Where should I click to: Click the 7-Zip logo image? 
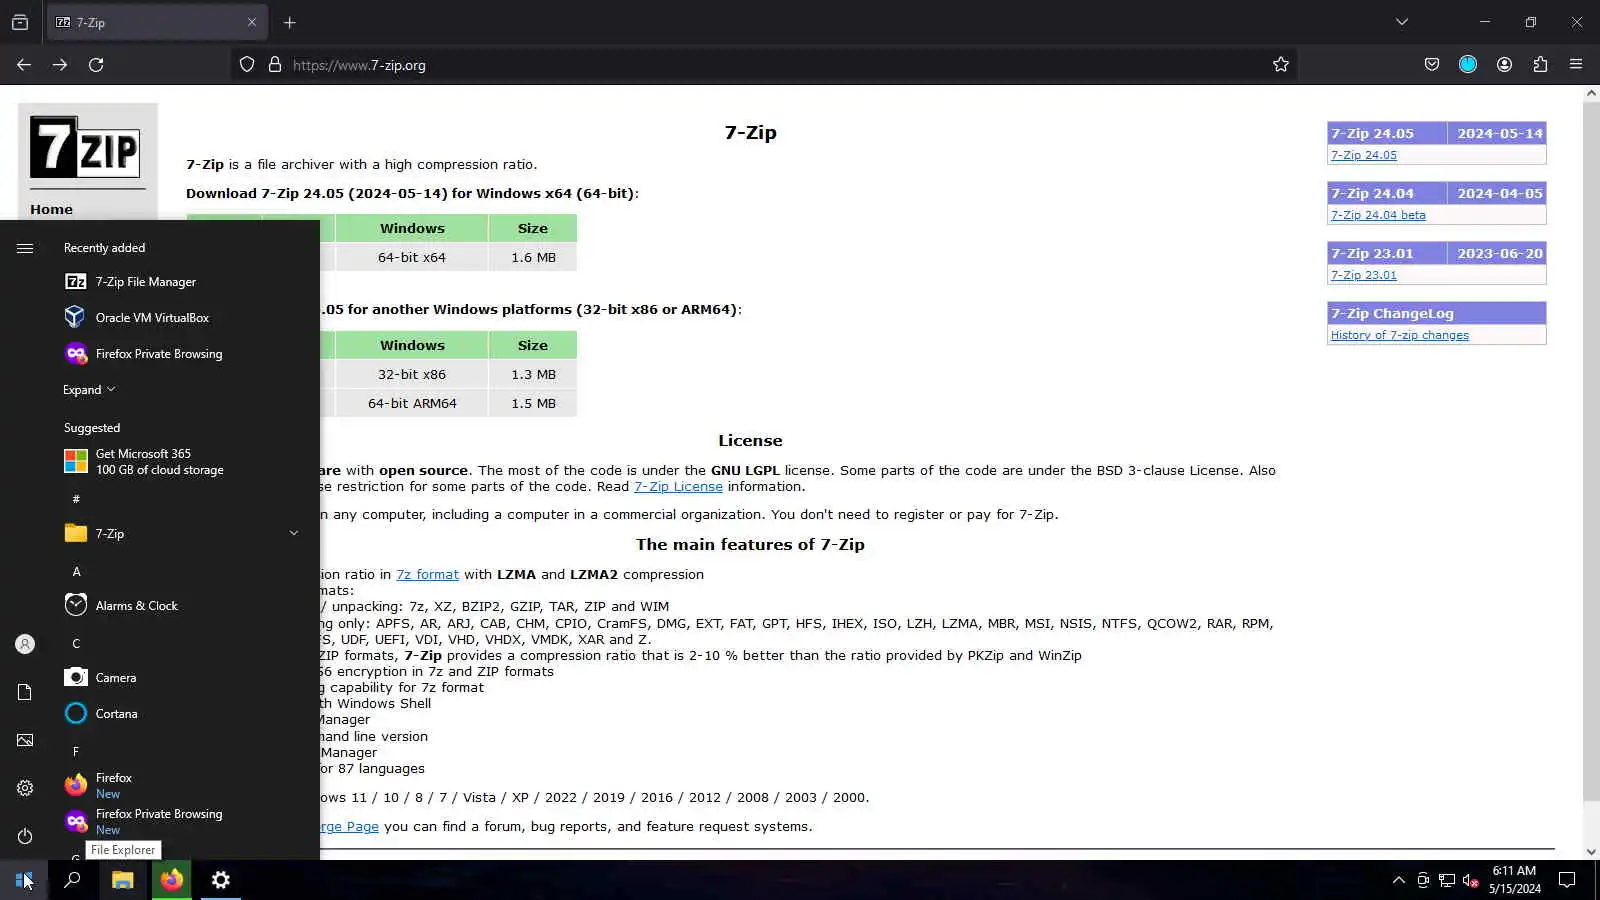(85, 147)
